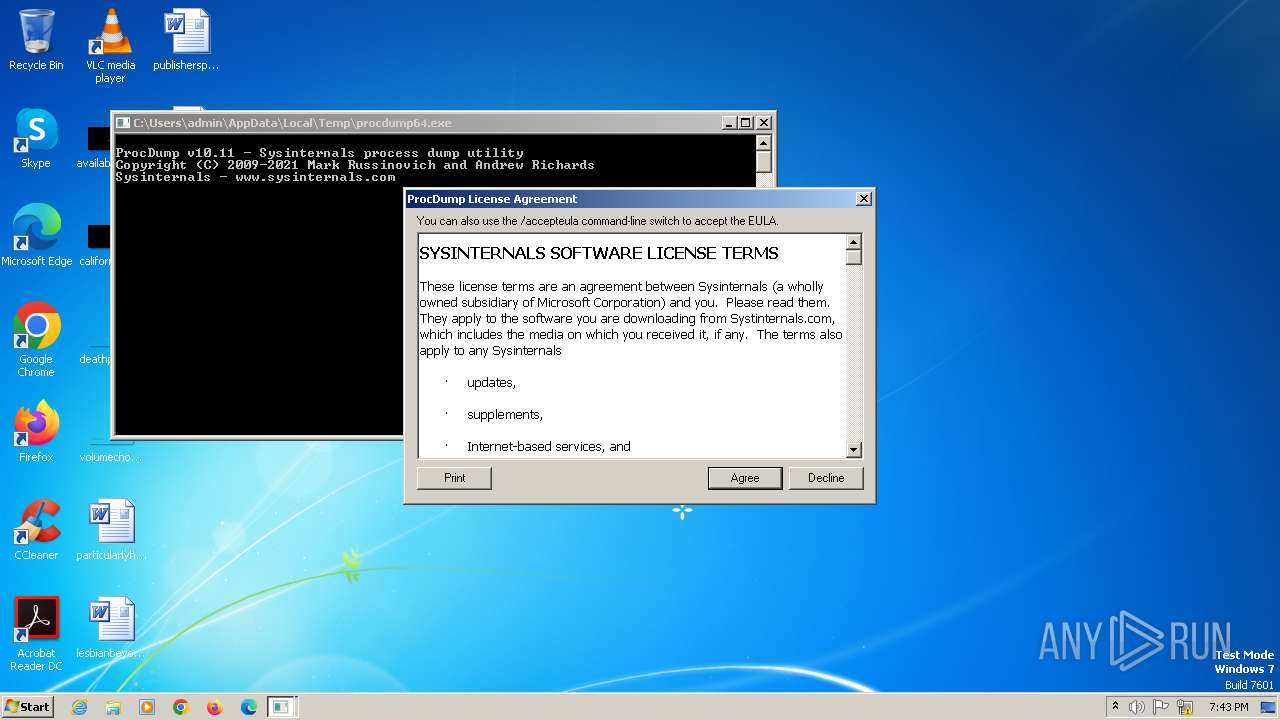The height and width of the screenshot is (720, 1280).
Task: Click the 'www.sysinternals.com' console line
Action: [255, 177]
